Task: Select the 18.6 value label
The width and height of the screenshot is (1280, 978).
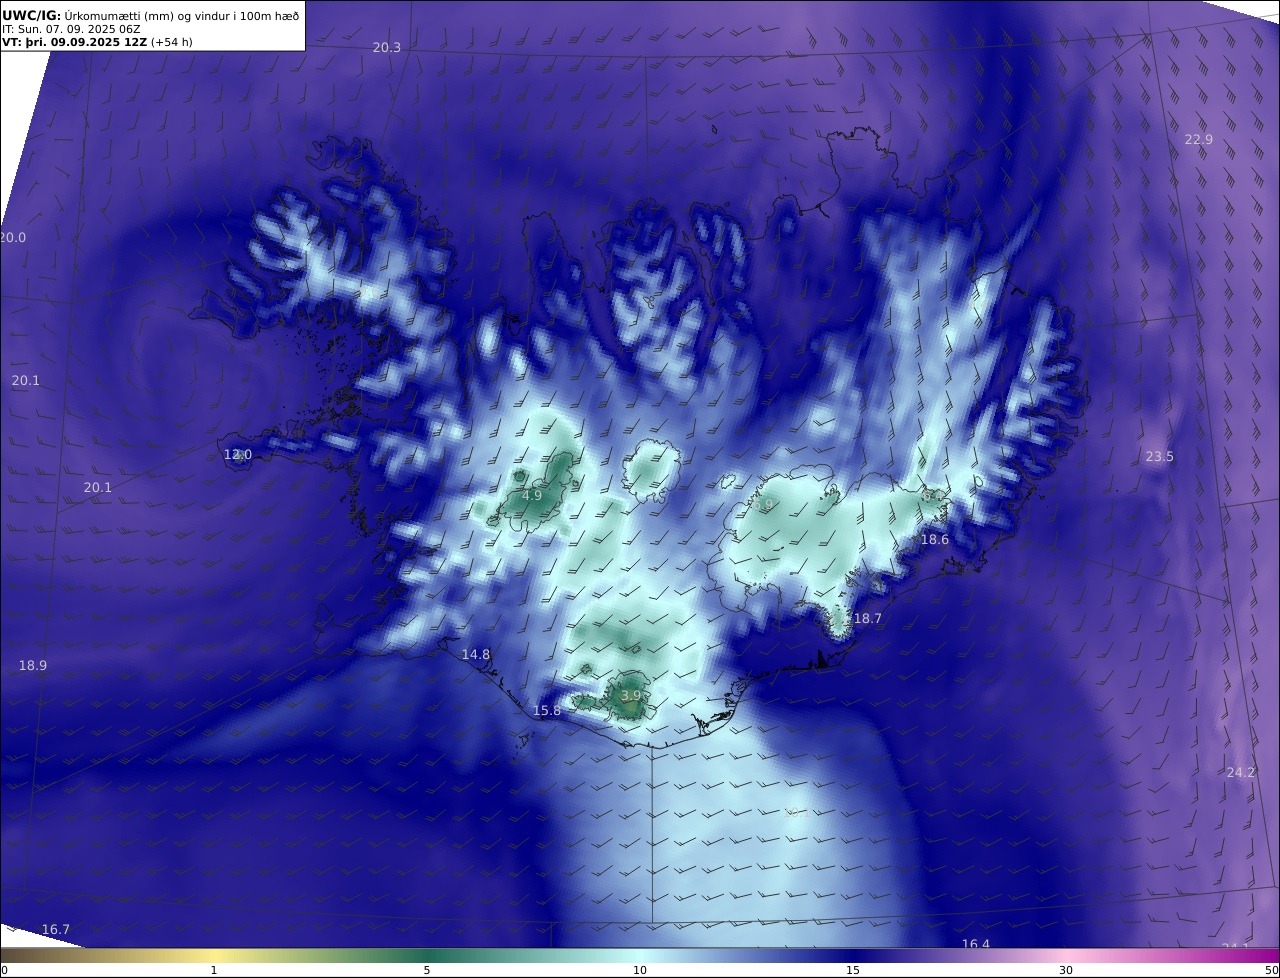Action: (x=934, y=539)
